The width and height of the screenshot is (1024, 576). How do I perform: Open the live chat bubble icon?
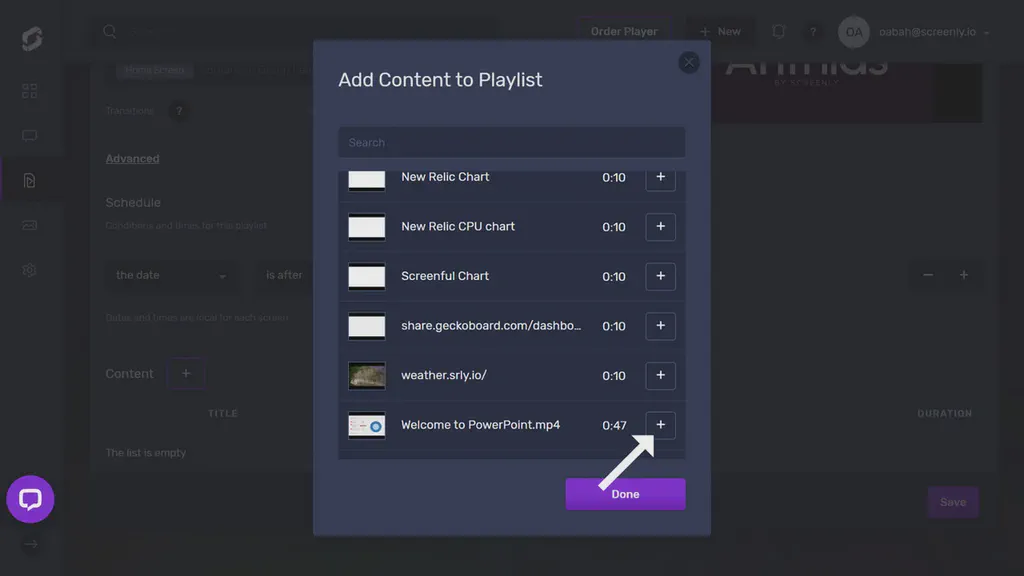pos(30,500)
